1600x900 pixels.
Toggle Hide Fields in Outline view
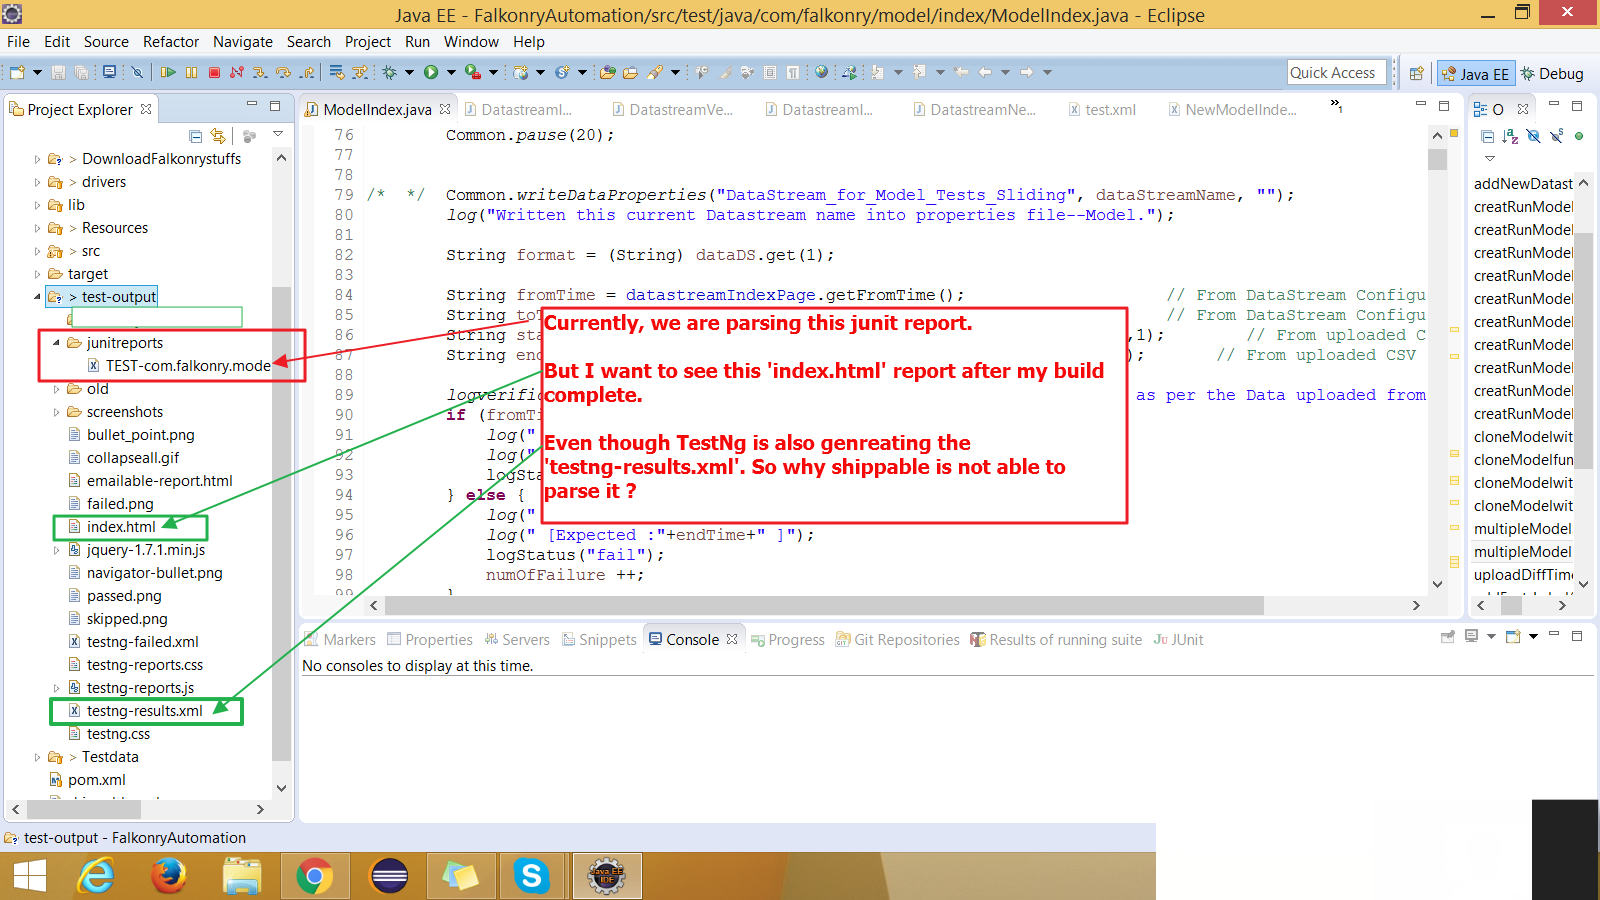tap(1533, 136)
